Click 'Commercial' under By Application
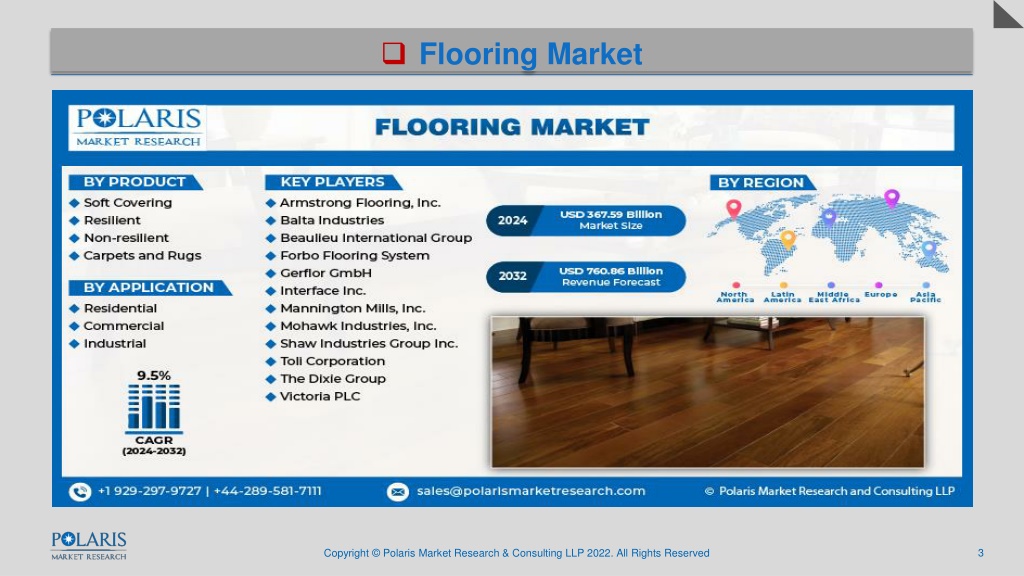Image resolution: width=1024 pixels, height=576 pixels. click(124, 326)
